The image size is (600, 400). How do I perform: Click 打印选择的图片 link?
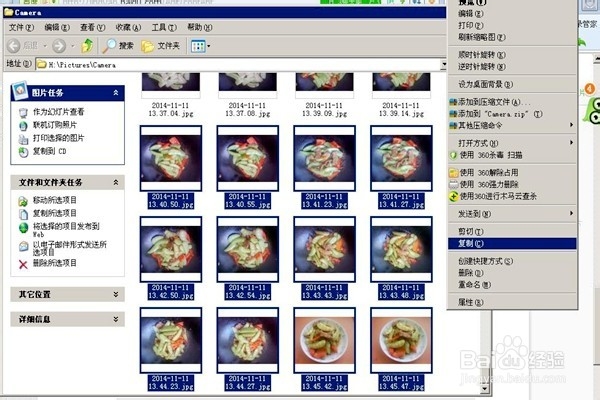point(58,138)
